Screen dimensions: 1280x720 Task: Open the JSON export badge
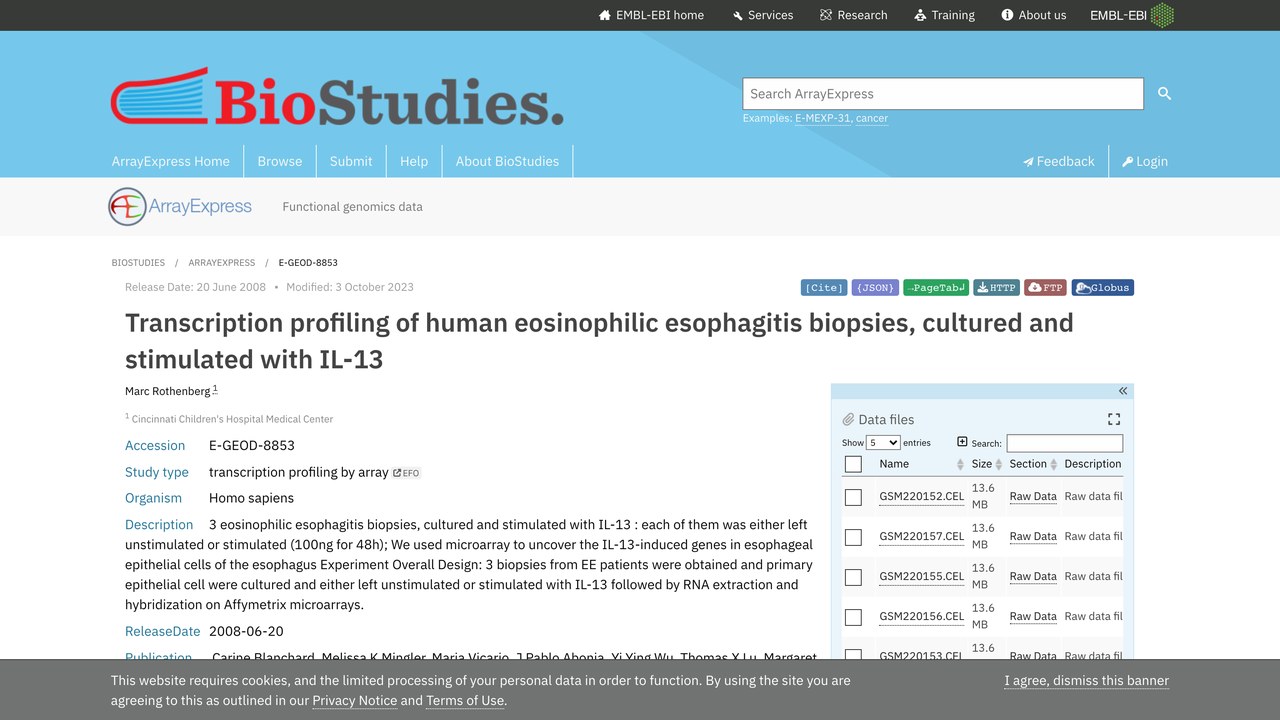[875, 288]
